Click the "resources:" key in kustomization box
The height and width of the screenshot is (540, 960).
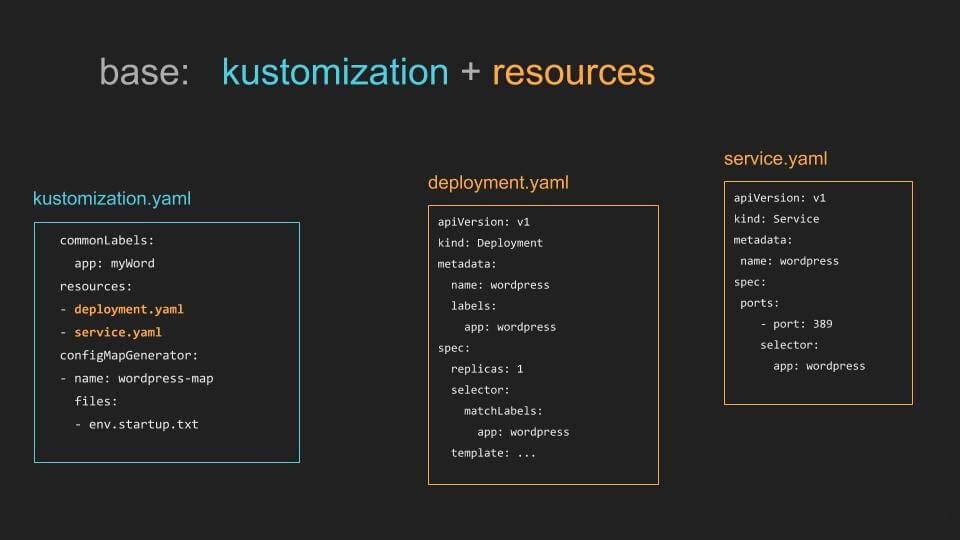point(96,287)
